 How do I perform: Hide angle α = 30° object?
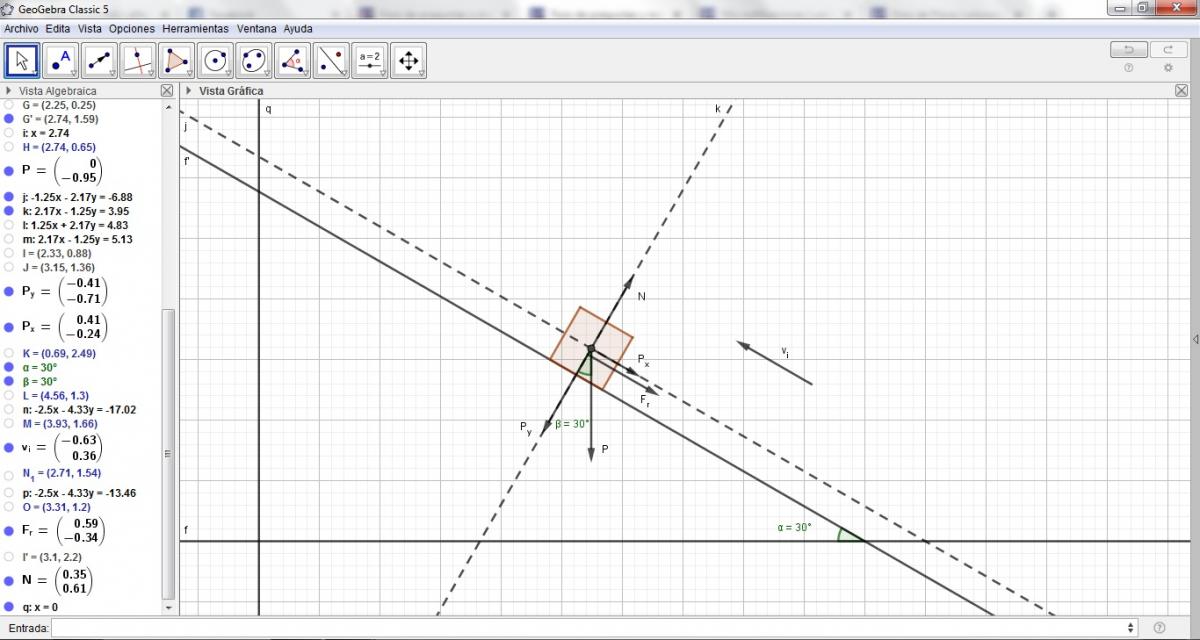point(9,367)
